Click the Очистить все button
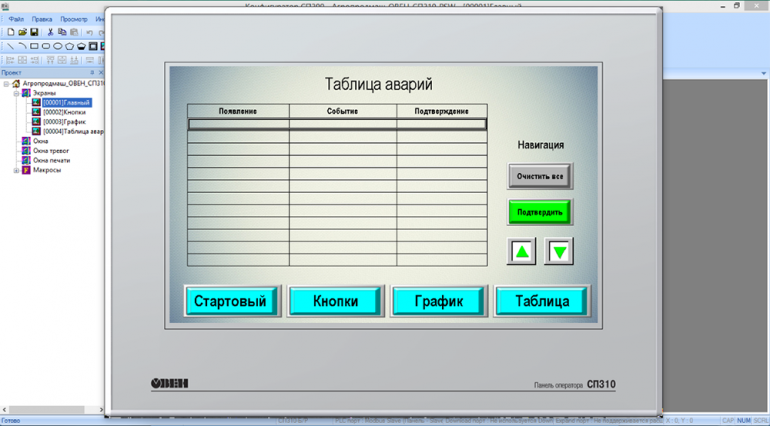Image resolution: width=770 pixels, height=426 pixels. coord(540,177)
